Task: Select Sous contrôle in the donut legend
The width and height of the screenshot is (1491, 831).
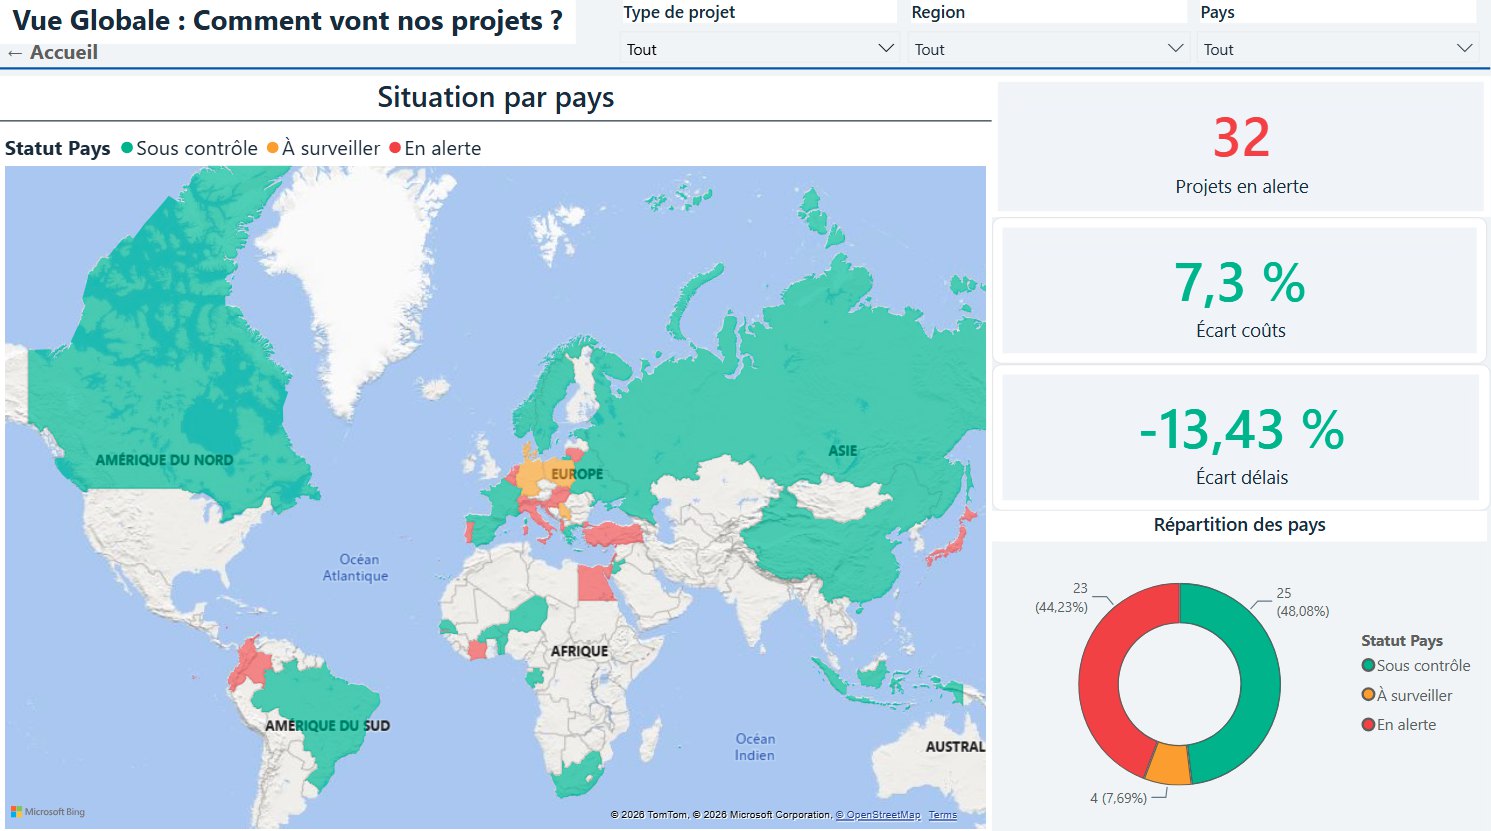Action: (x=1416, y=666)
